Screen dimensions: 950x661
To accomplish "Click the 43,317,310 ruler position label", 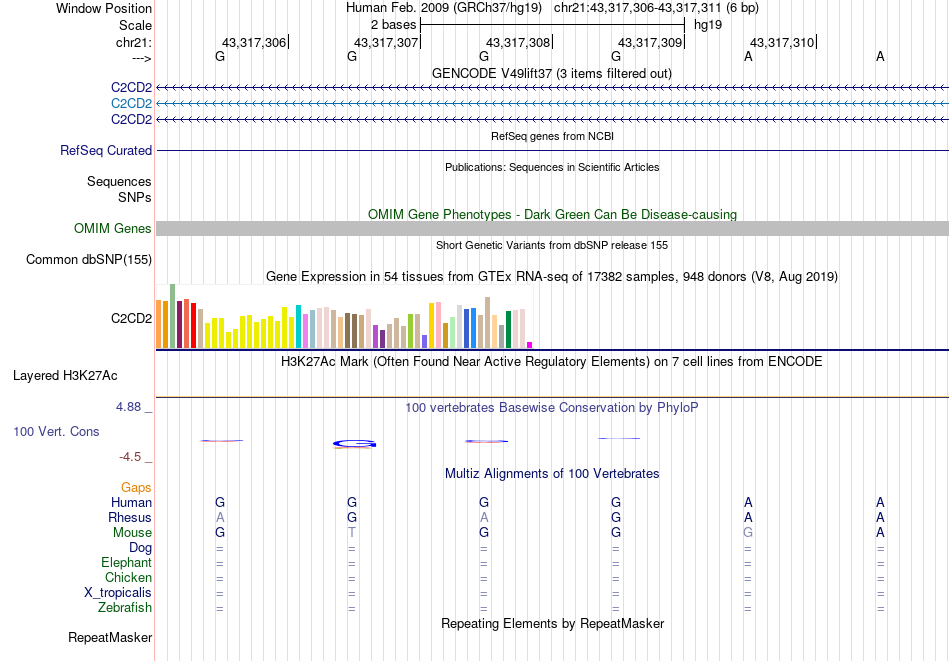I will (x=782, y=42).
